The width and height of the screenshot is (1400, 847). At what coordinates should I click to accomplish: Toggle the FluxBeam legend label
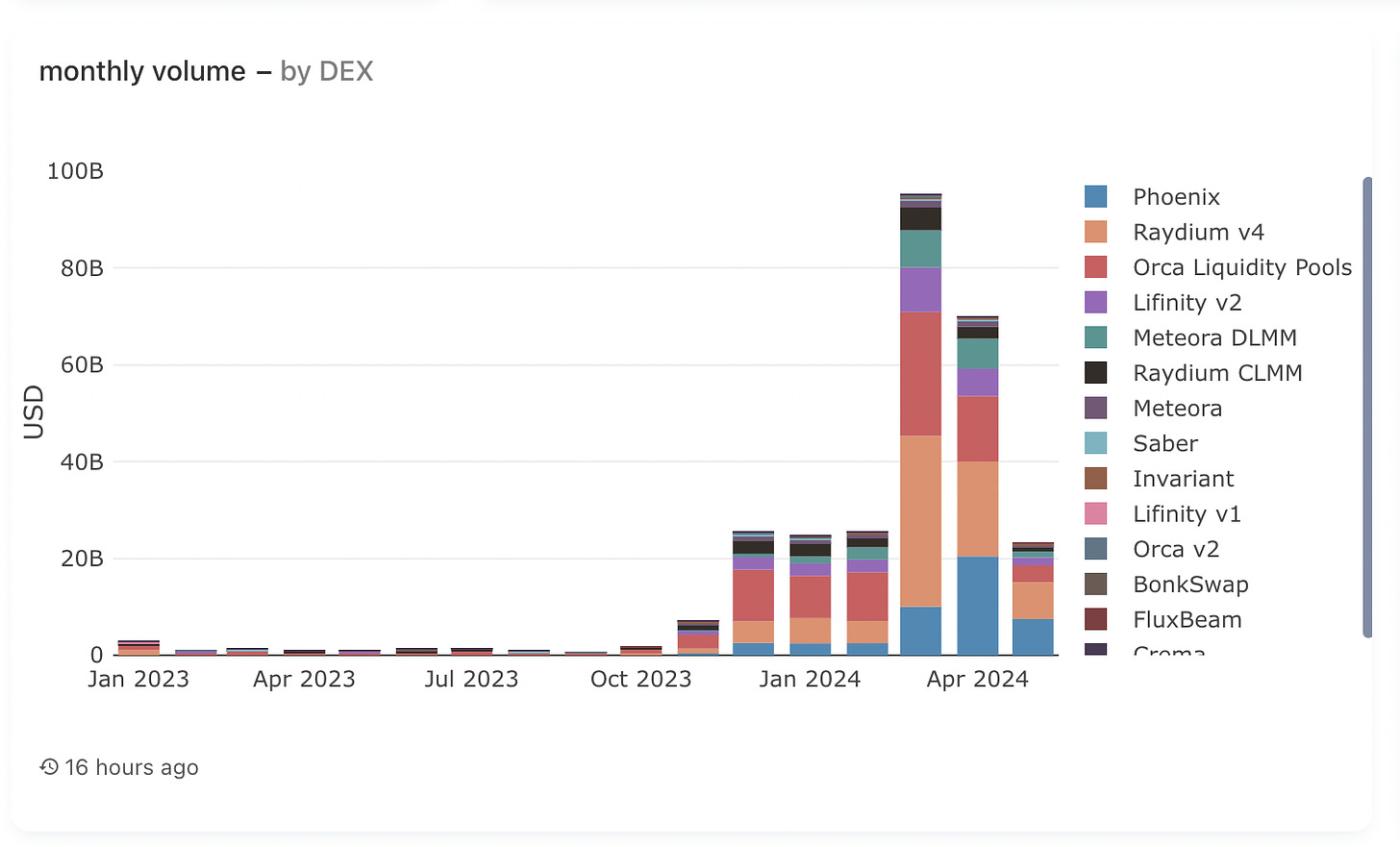1187,620
